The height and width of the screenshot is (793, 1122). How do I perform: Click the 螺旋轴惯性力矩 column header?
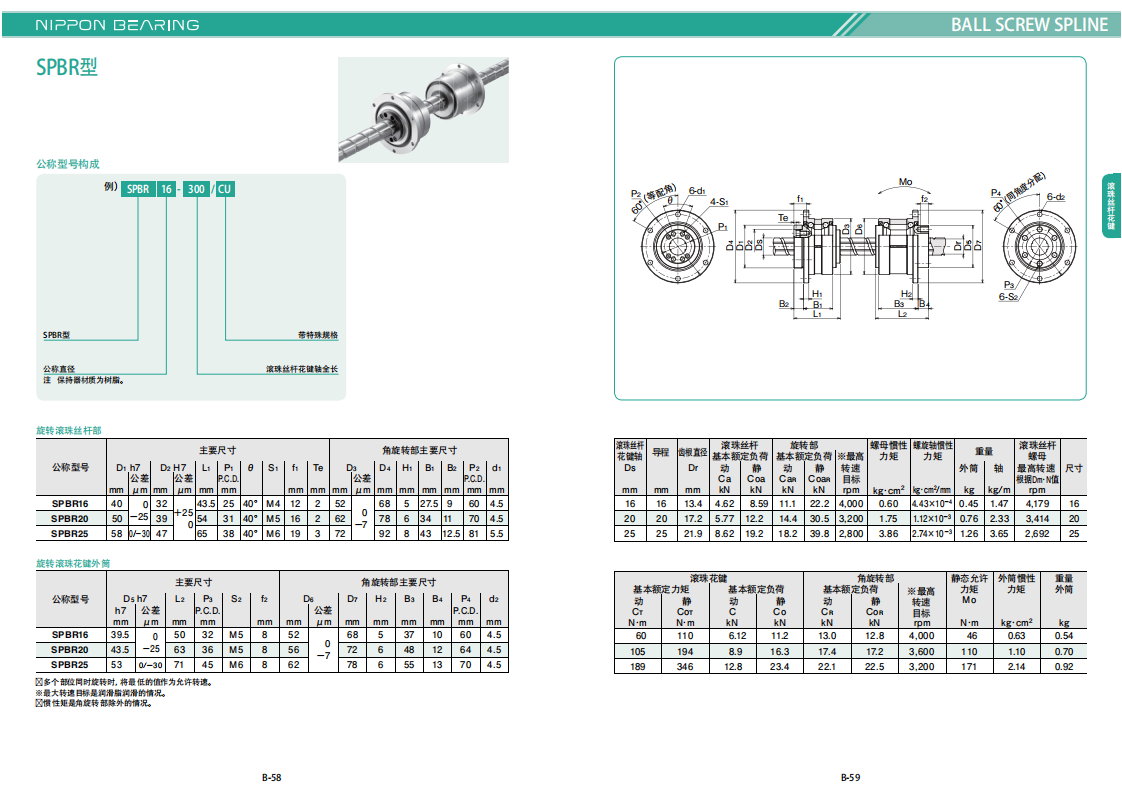point(932,450)
